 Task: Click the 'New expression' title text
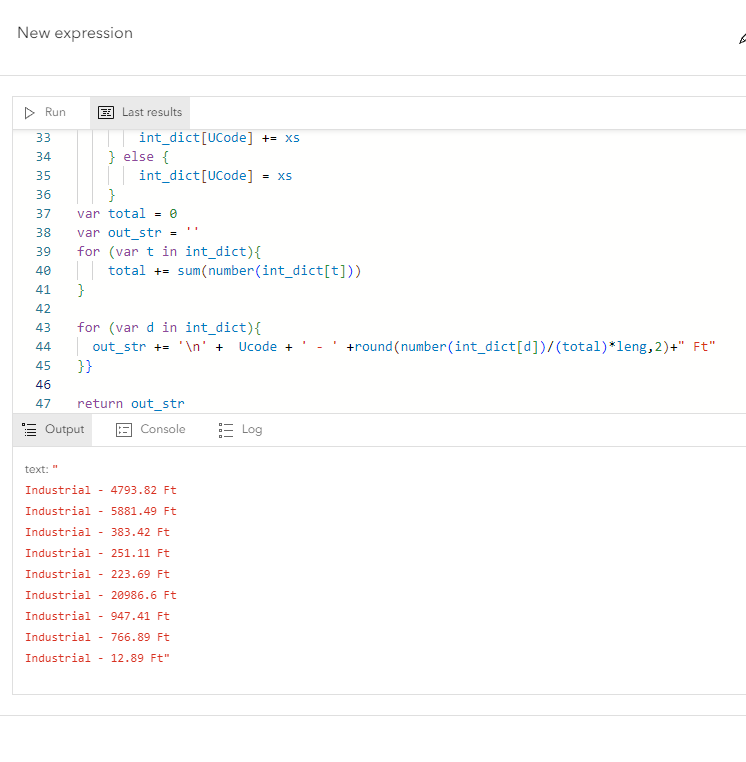pyautogui.click(x=75, y=33)
